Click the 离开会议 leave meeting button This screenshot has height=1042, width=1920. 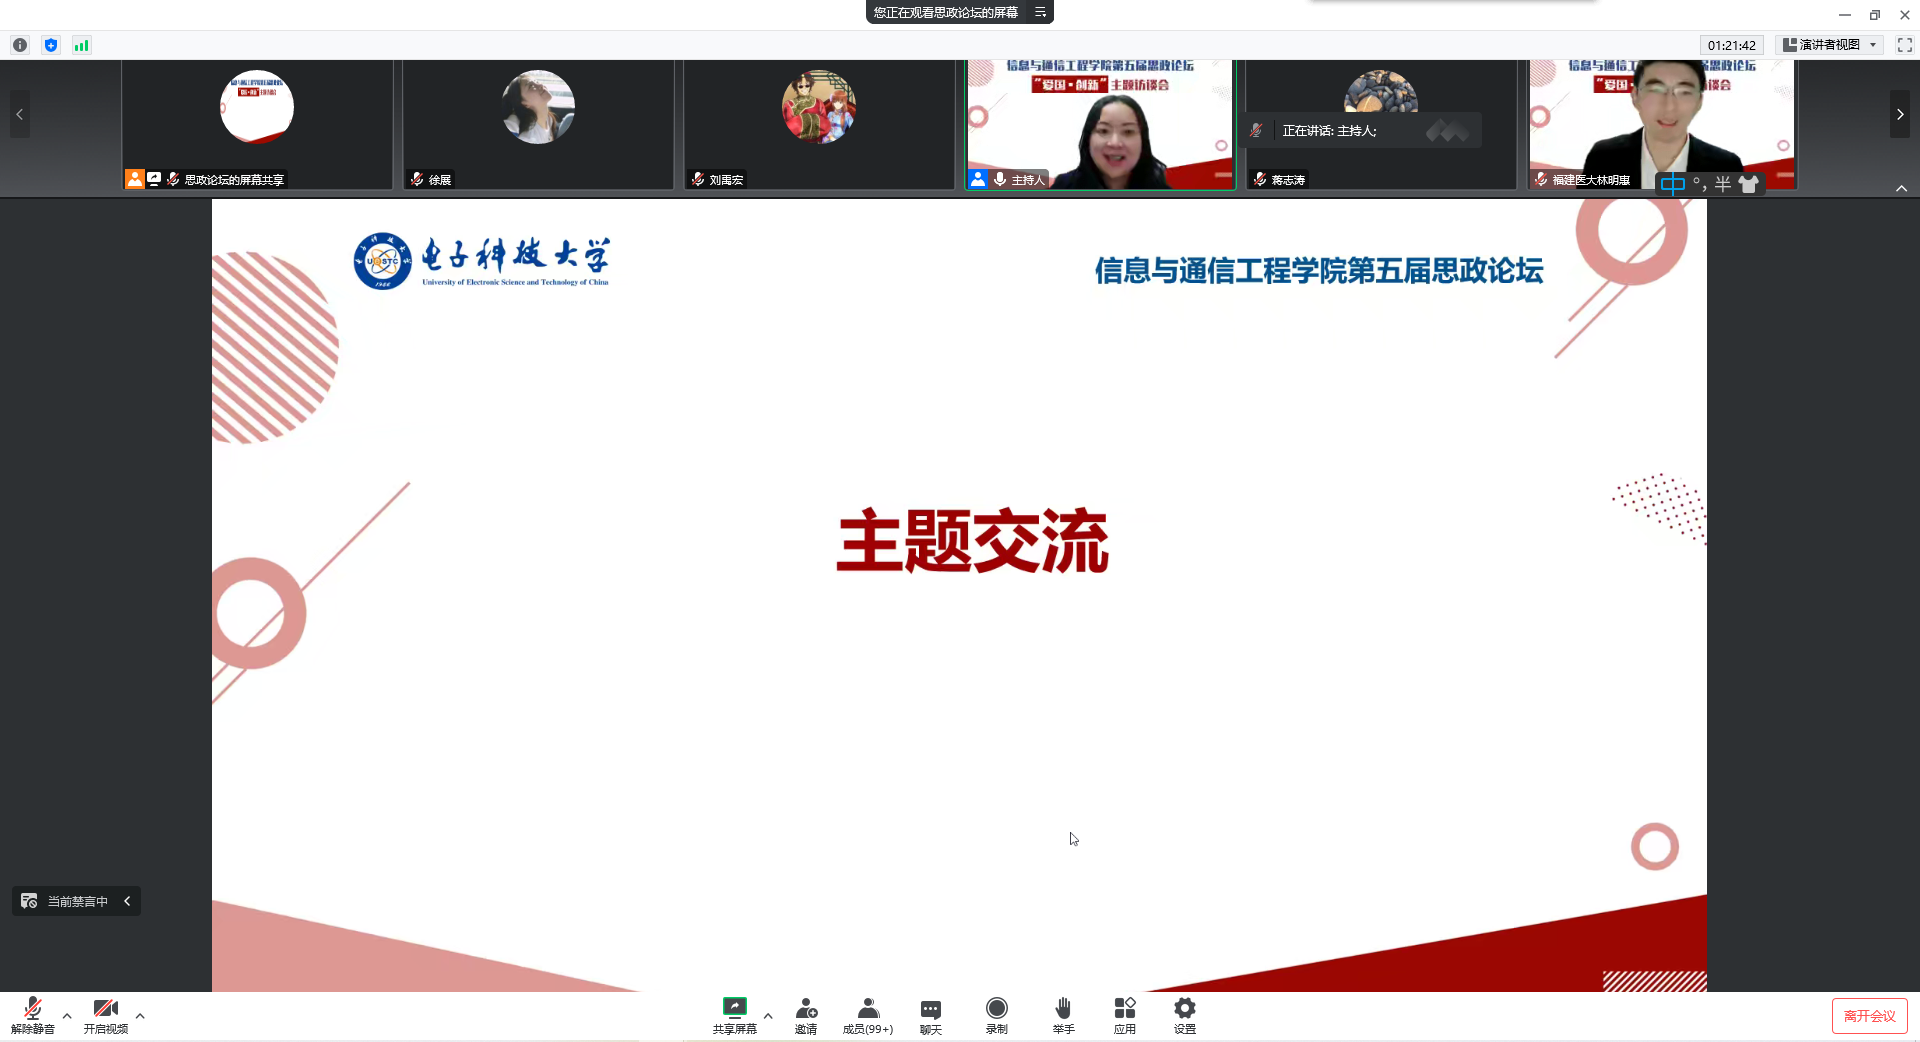[1869, 1016]
